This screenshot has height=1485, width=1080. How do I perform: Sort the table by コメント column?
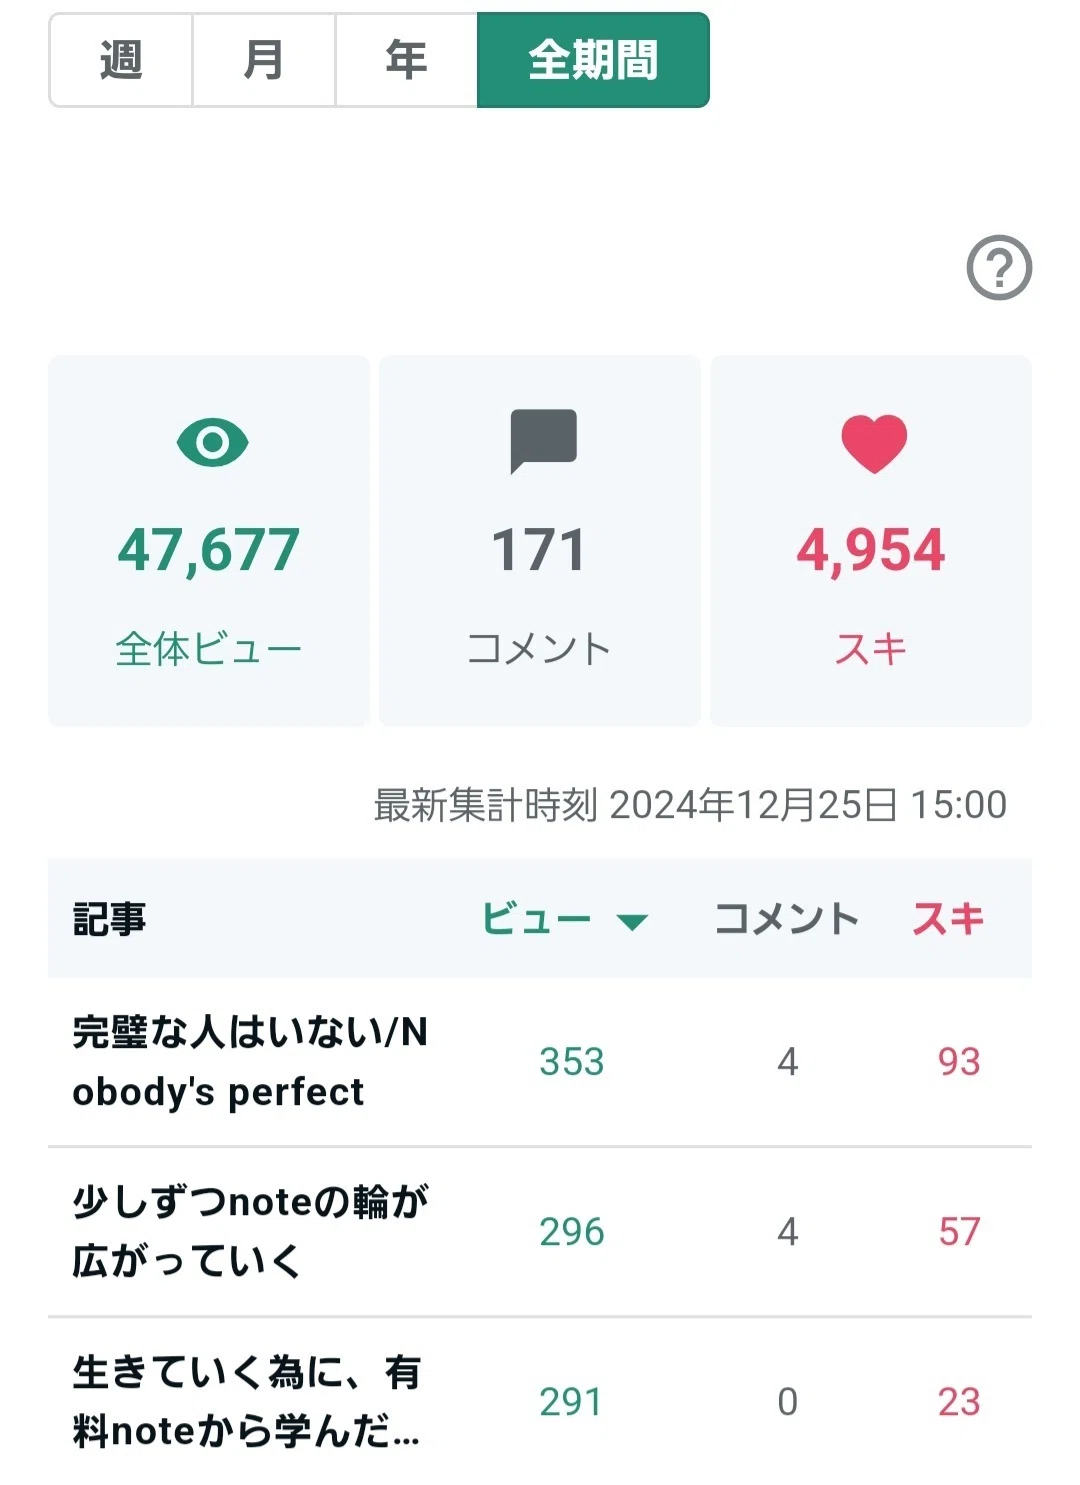(786, 918)
